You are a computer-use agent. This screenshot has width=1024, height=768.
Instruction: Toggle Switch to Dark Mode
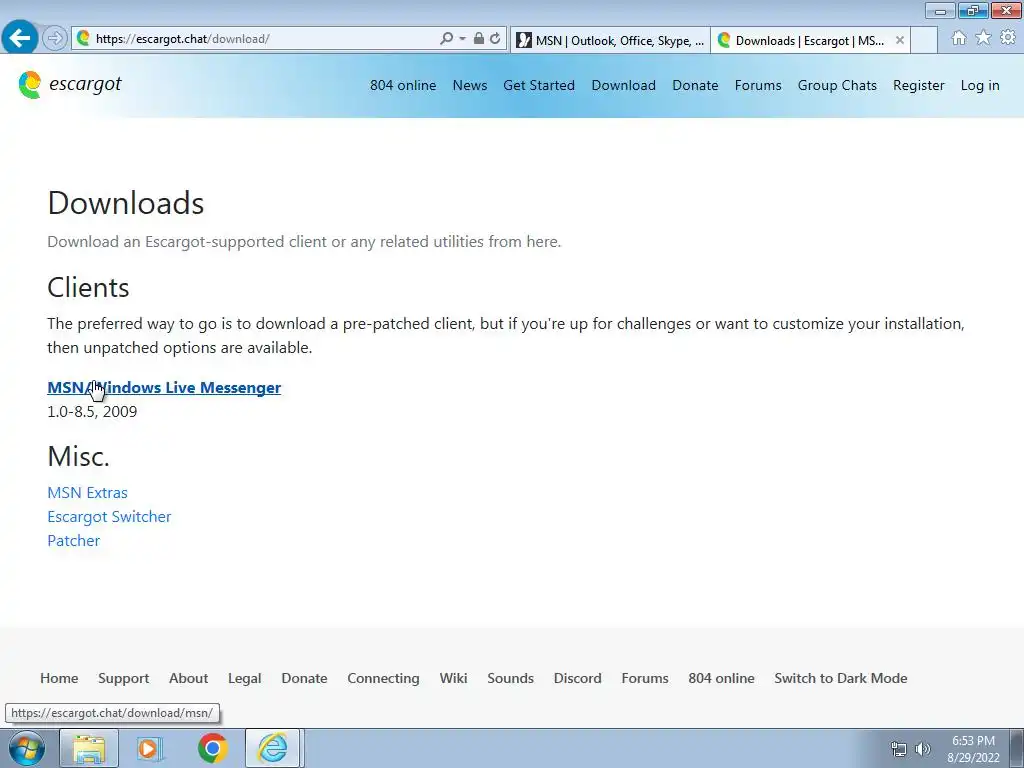(x=840, y=678)
